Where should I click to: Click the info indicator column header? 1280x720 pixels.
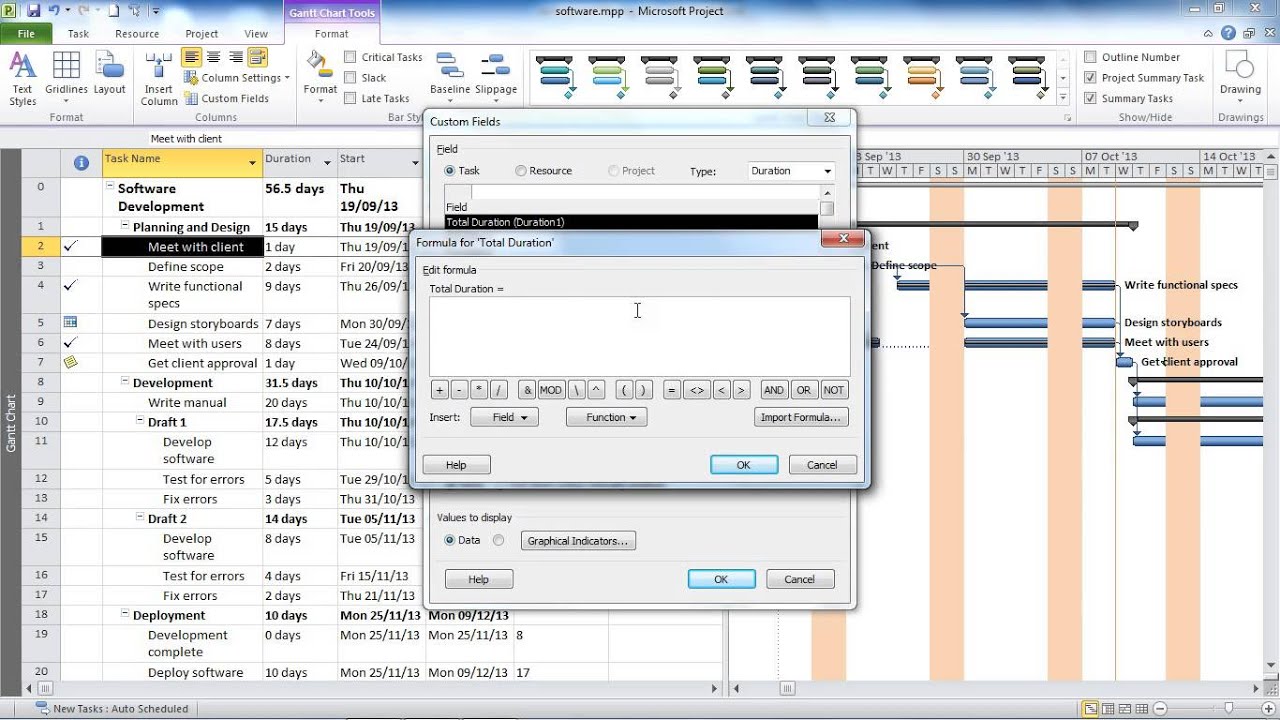81,162
